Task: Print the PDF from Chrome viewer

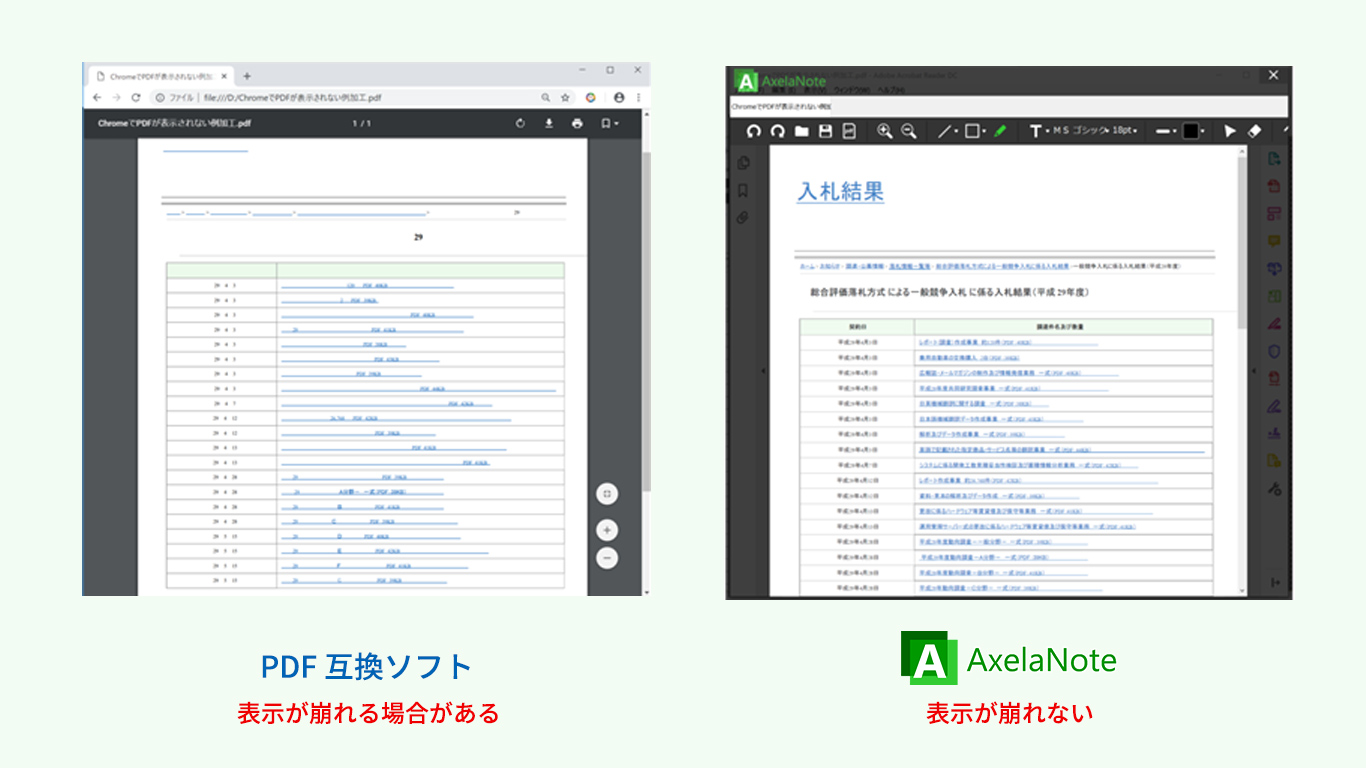Action: pos(577,124)
